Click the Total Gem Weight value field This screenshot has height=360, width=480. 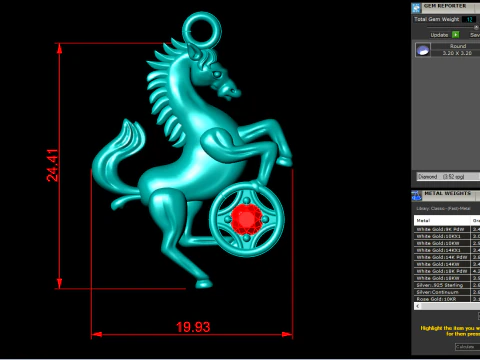pos(469,19)
